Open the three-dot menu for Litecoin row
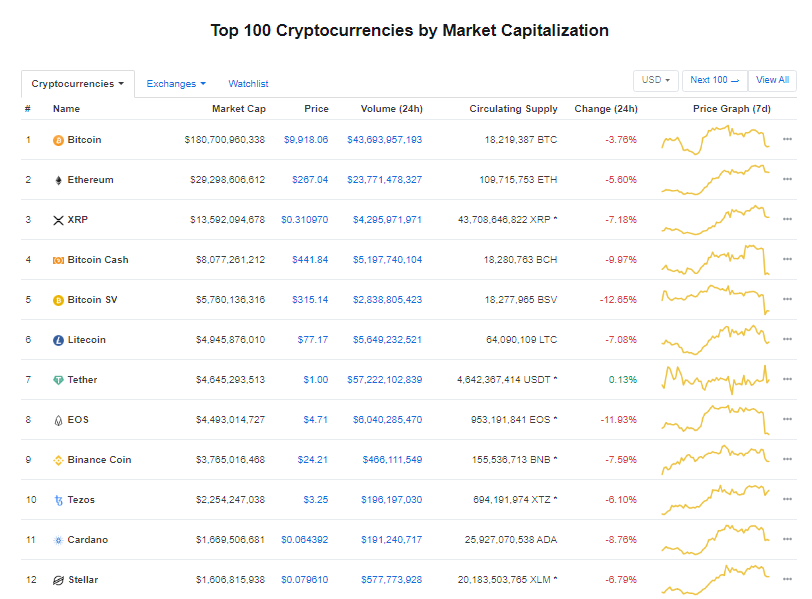Viewport: 812px width, 599px height. (x=787, y=339)
